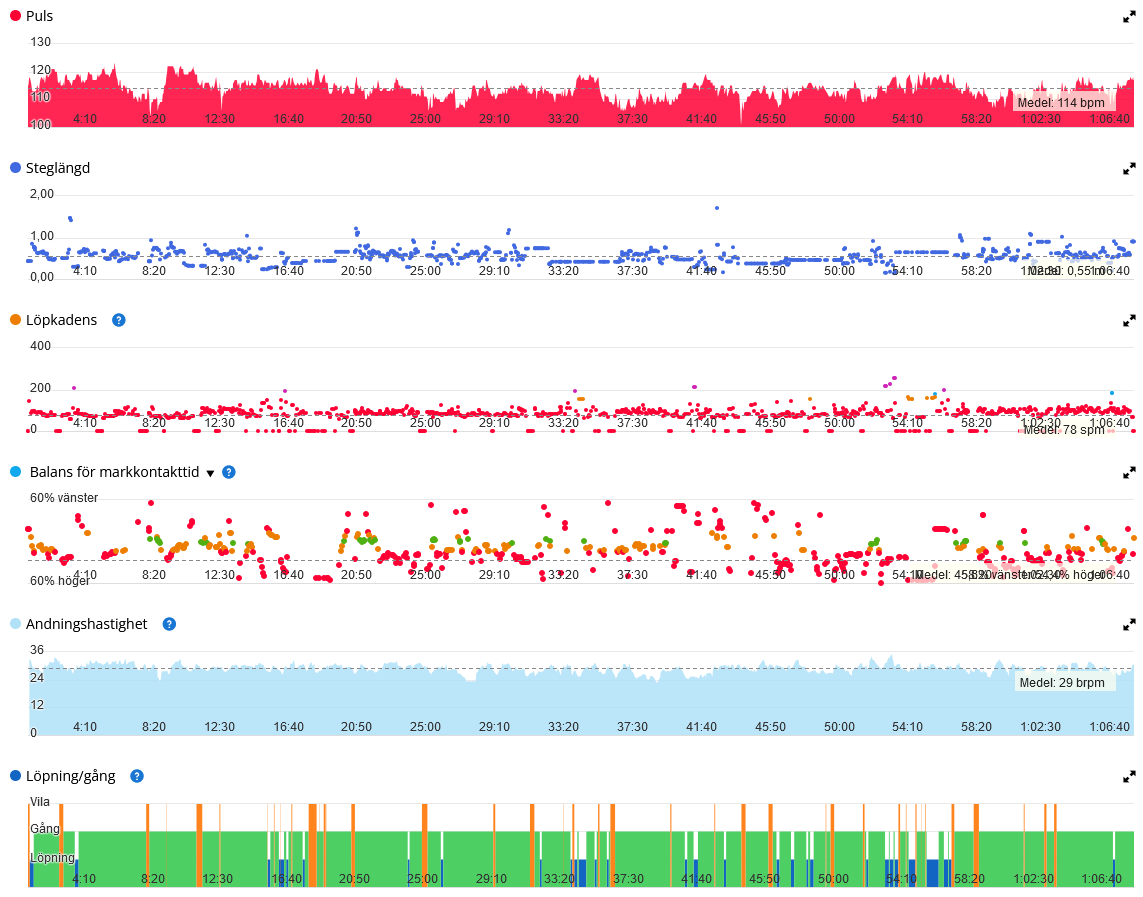Expand the Steglängd chart to fullscreen
1143x897 pixels.
click(1129, 169)
